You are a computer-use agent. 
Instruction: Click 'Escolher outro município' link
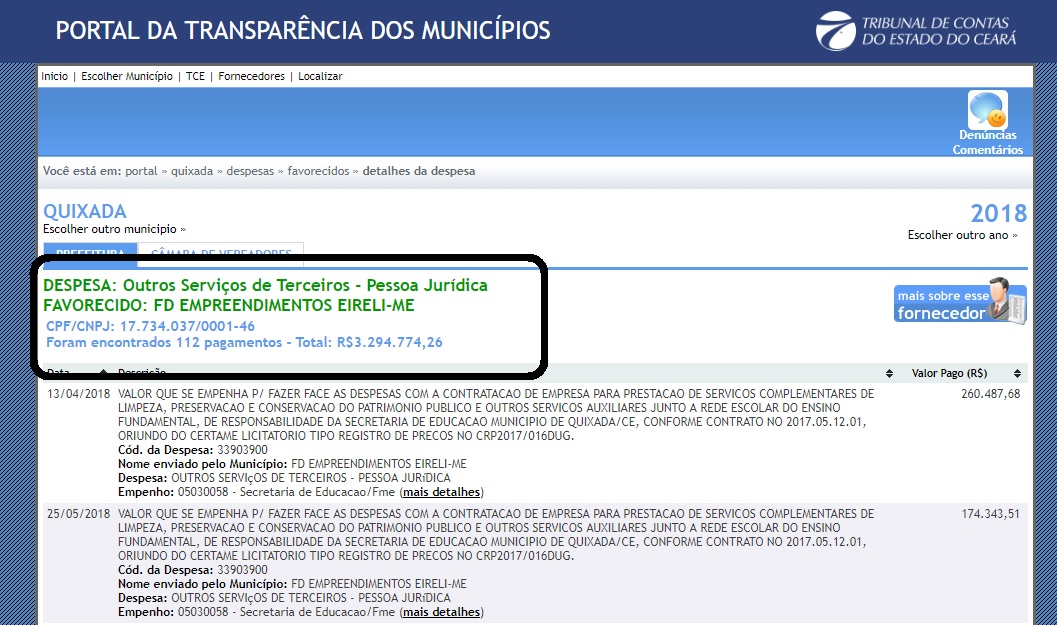(114, 229)
